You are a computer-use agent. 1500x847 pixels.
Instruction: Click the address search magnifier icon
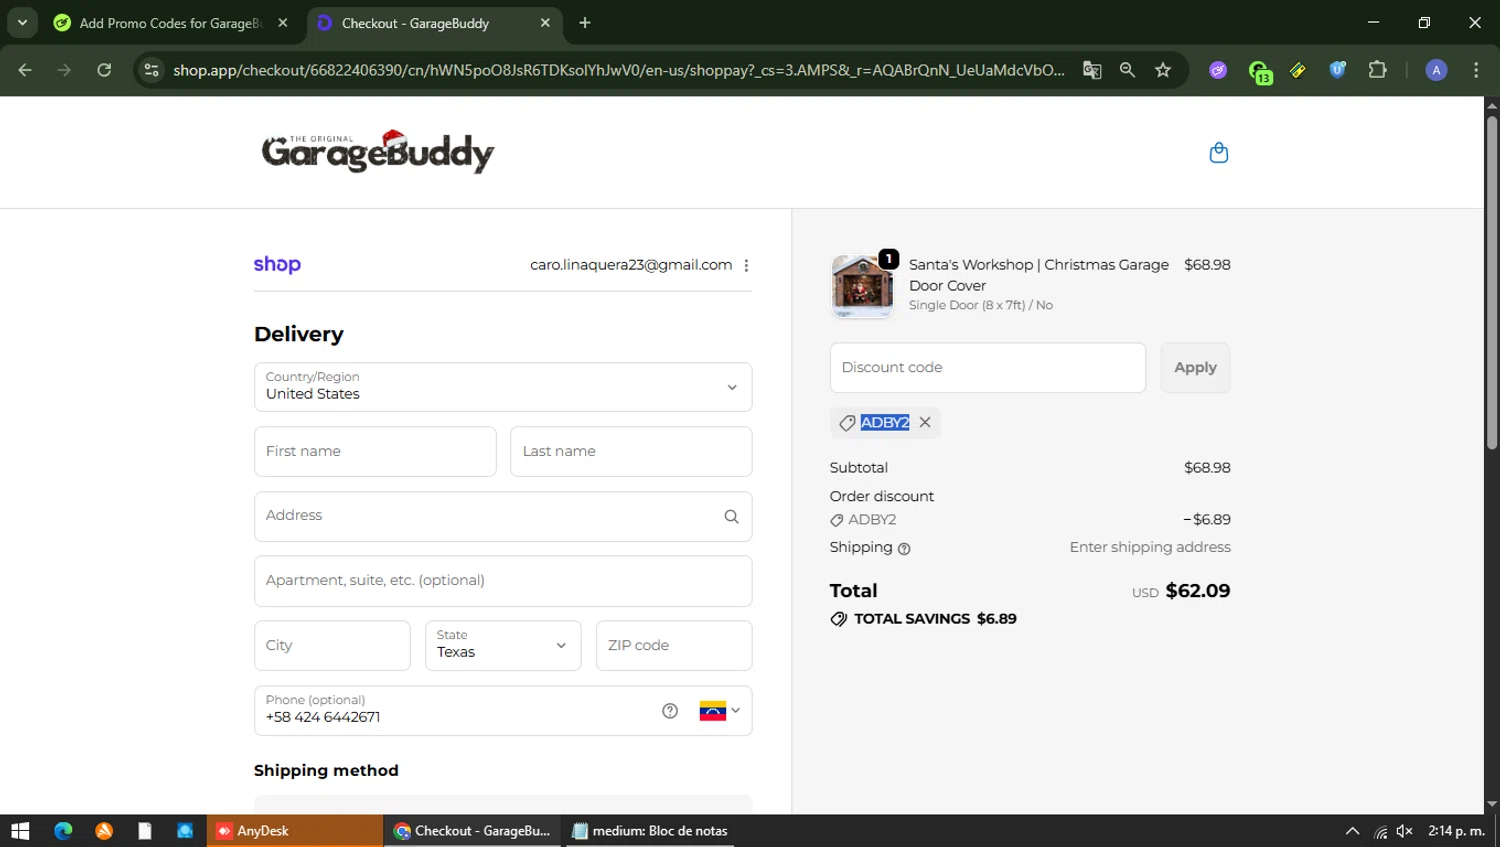click(731, 517)
